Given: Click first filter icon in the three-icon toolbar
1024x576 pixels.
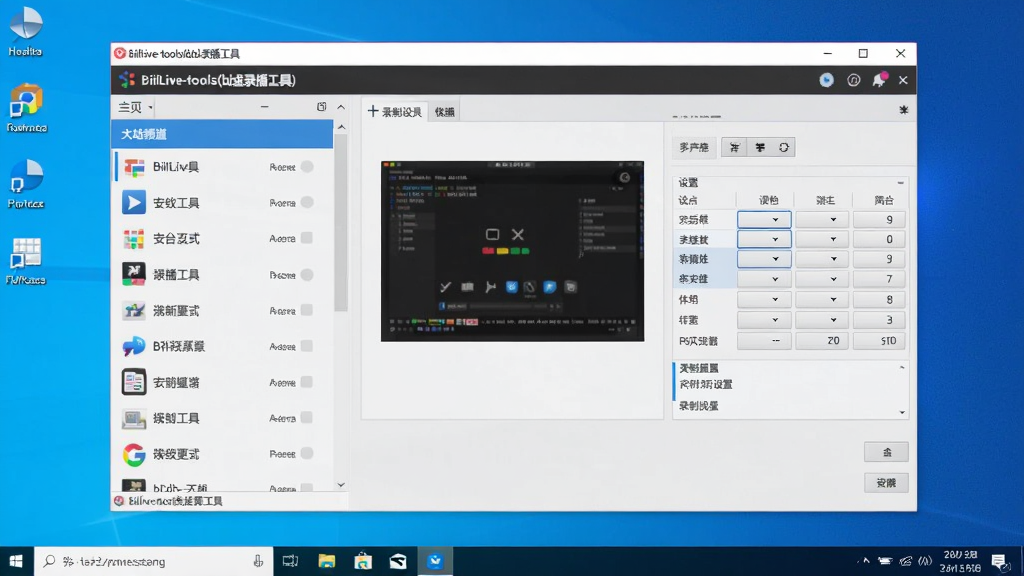Looking at the screenshot, I should 734,148.
